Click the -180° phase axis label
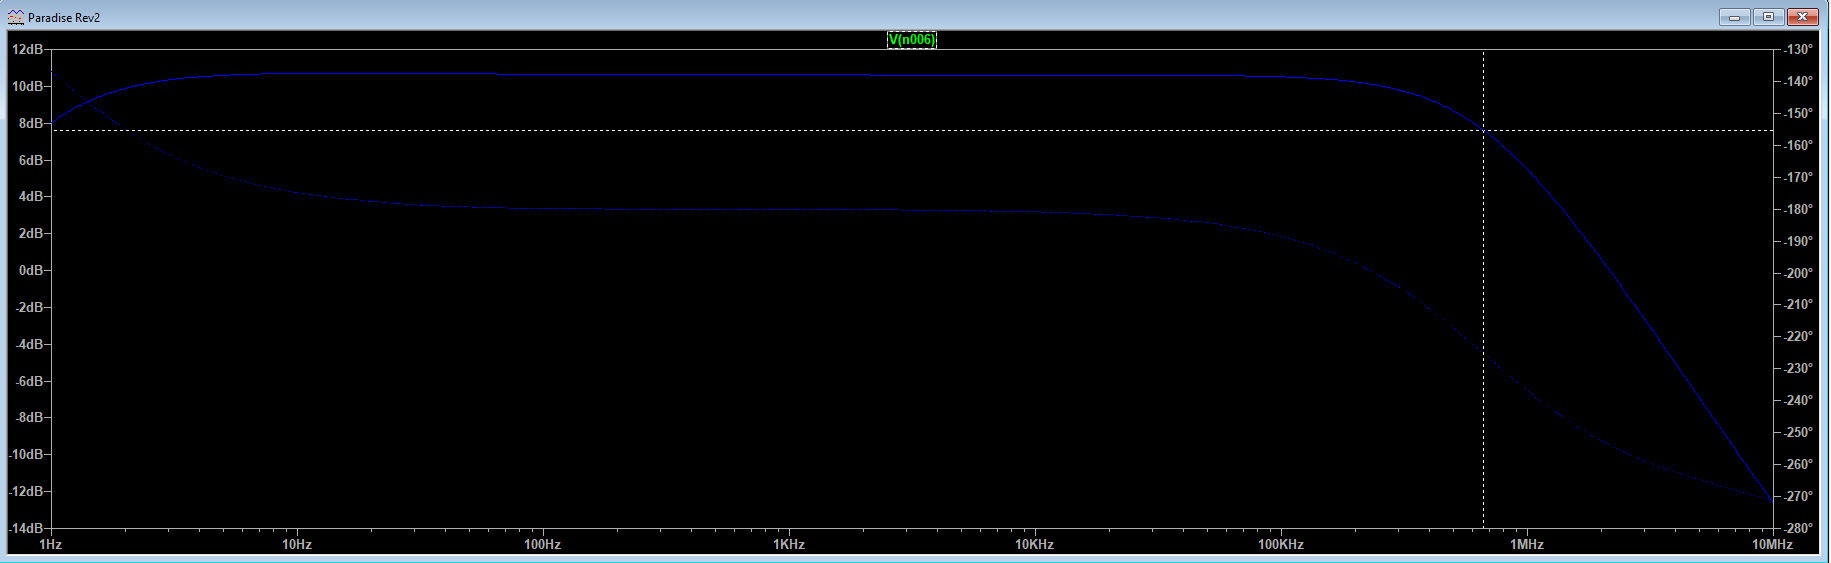This screenshot has width=1831, height=563. [x=1798, y=209]
